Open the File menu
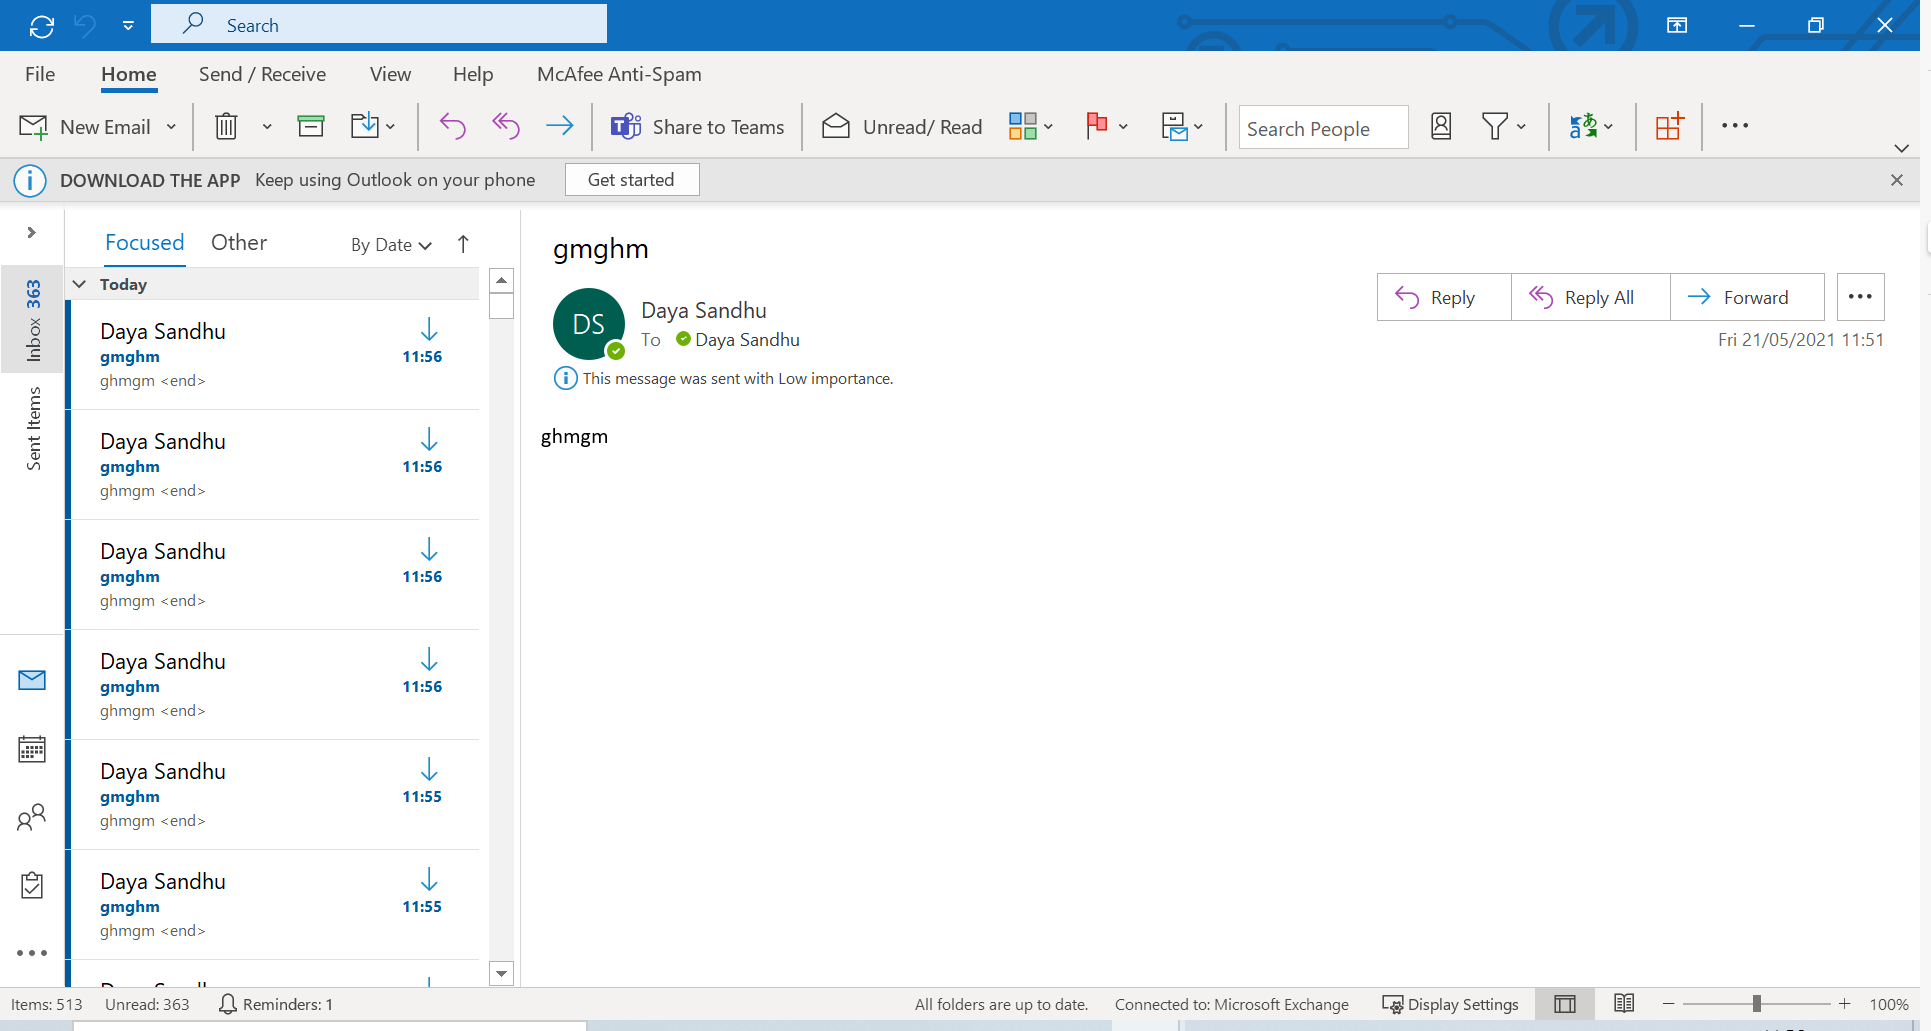Image resolution: width=1931 pixels, height=1031 pixels. coord(40,74)
